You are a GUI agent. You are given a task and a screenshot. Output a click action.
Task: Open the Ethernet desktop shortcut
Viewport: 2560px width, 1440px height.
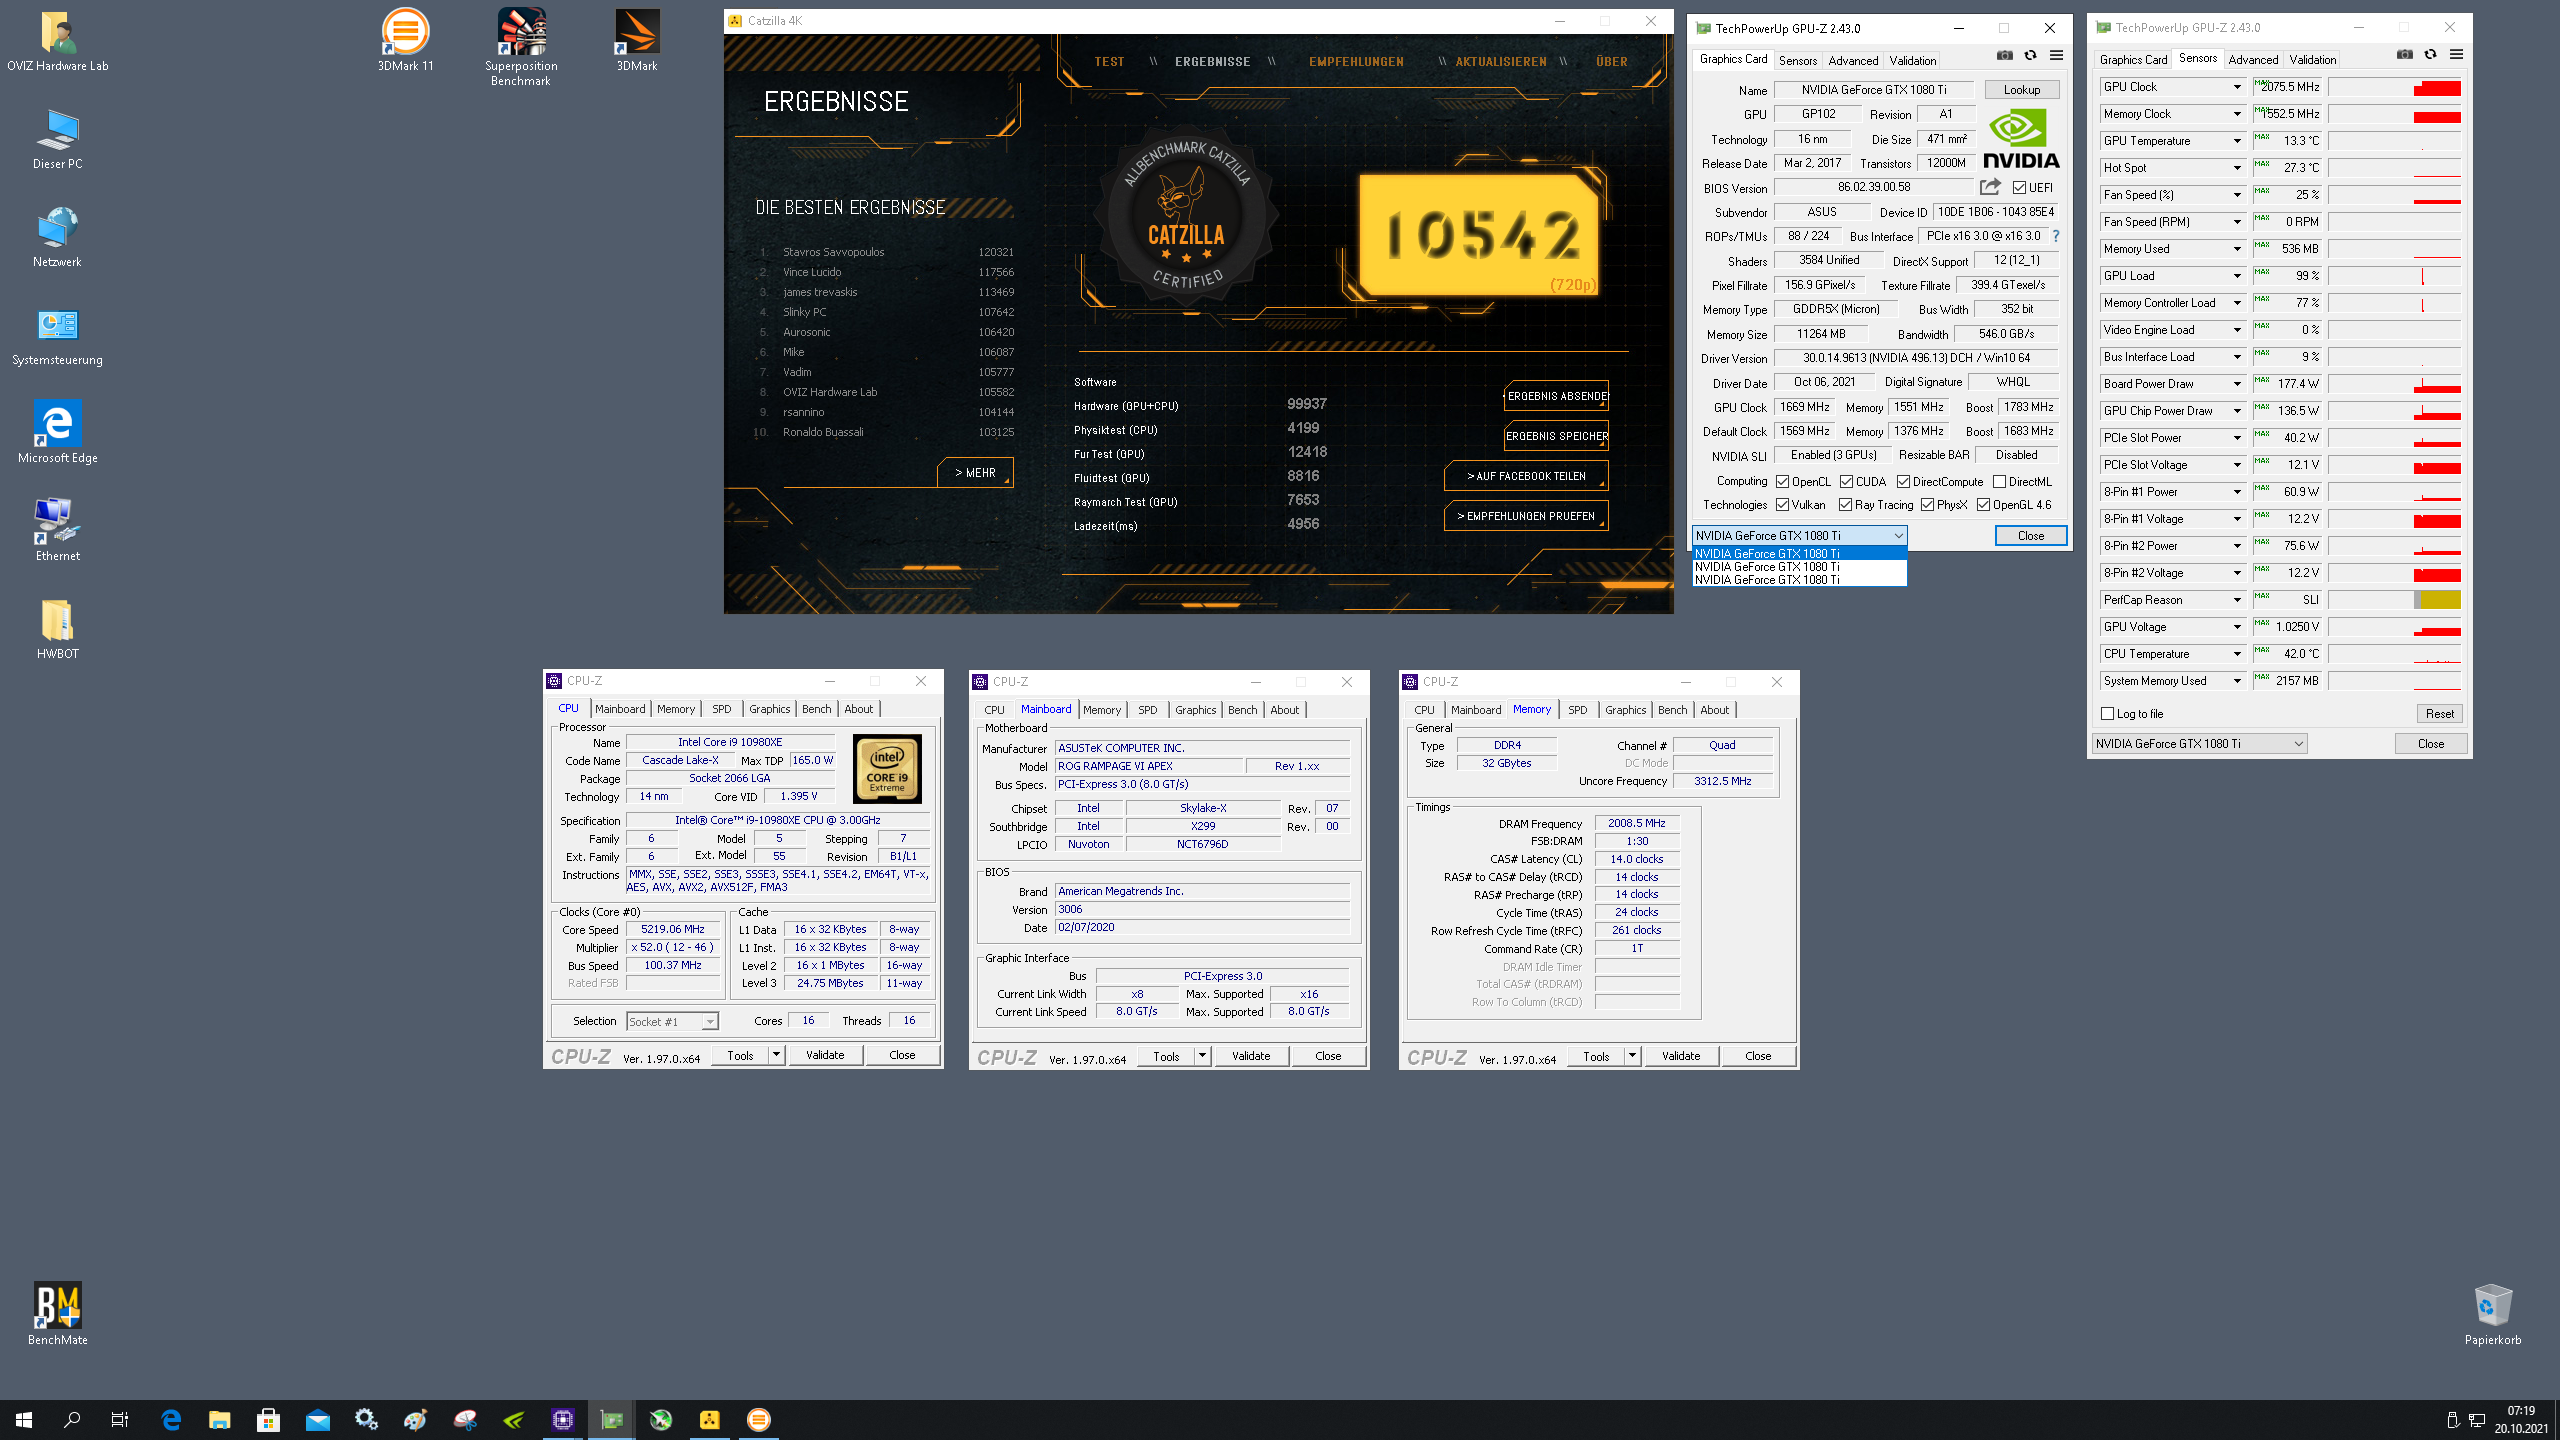pyautogui.click(x=57, y=532)
